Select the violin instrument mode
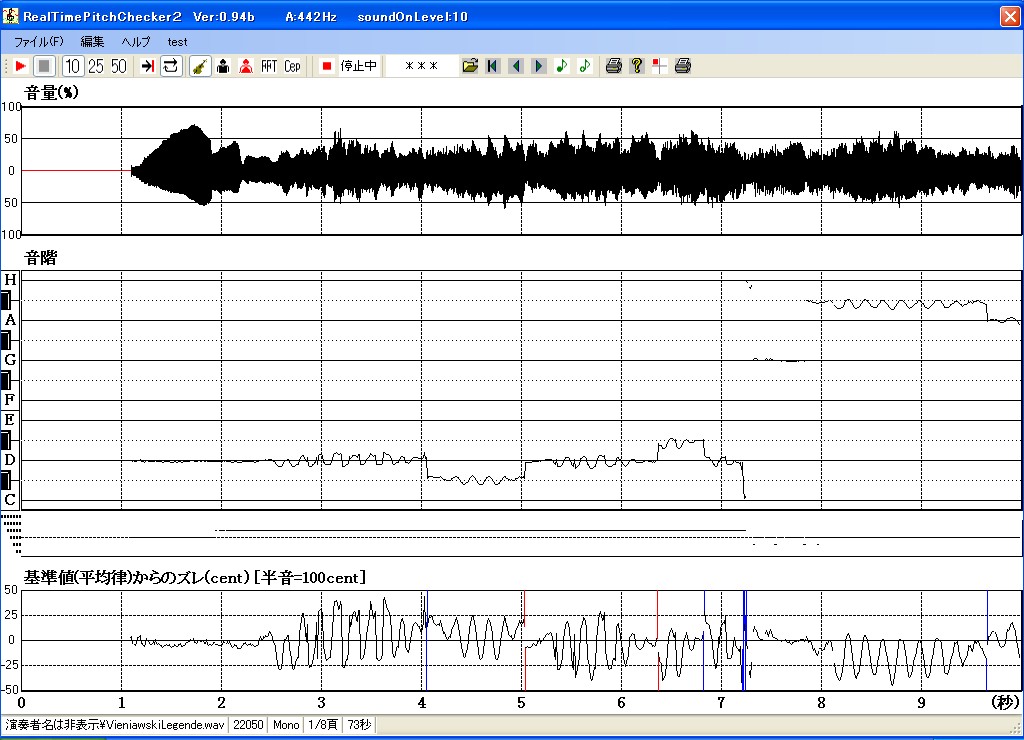Image resolution: width=1024 pixels, height=740 pixels. 200,66
